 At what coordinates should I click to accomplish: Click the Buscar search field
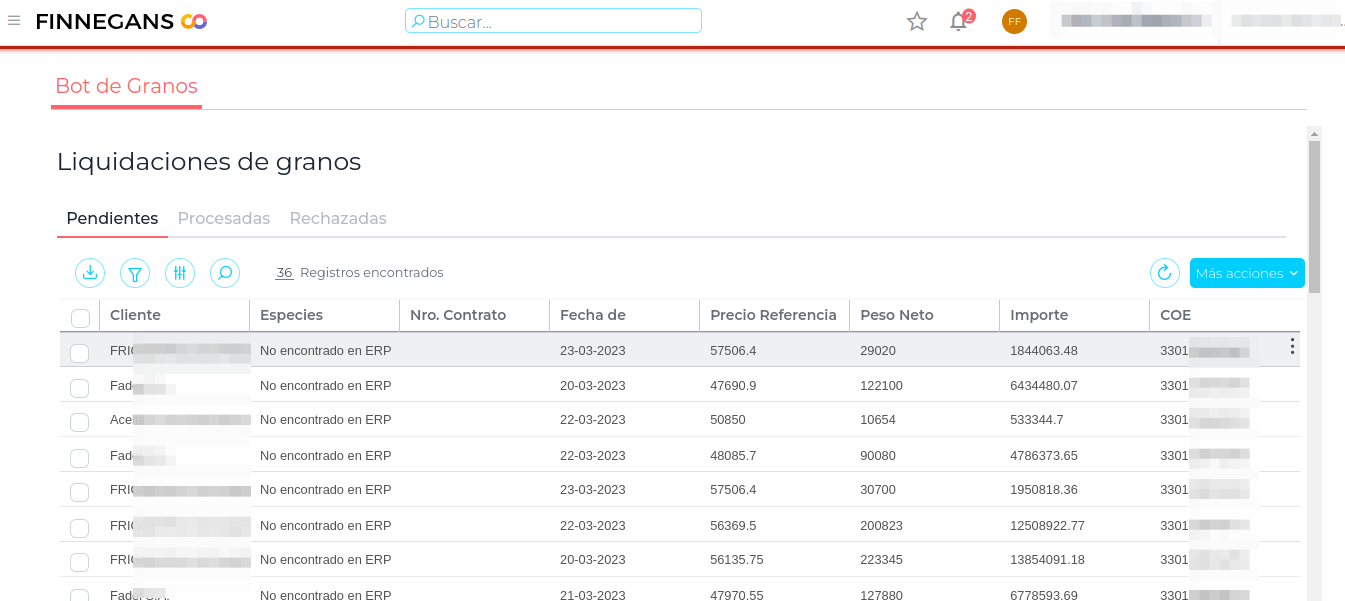click(553, 21)
